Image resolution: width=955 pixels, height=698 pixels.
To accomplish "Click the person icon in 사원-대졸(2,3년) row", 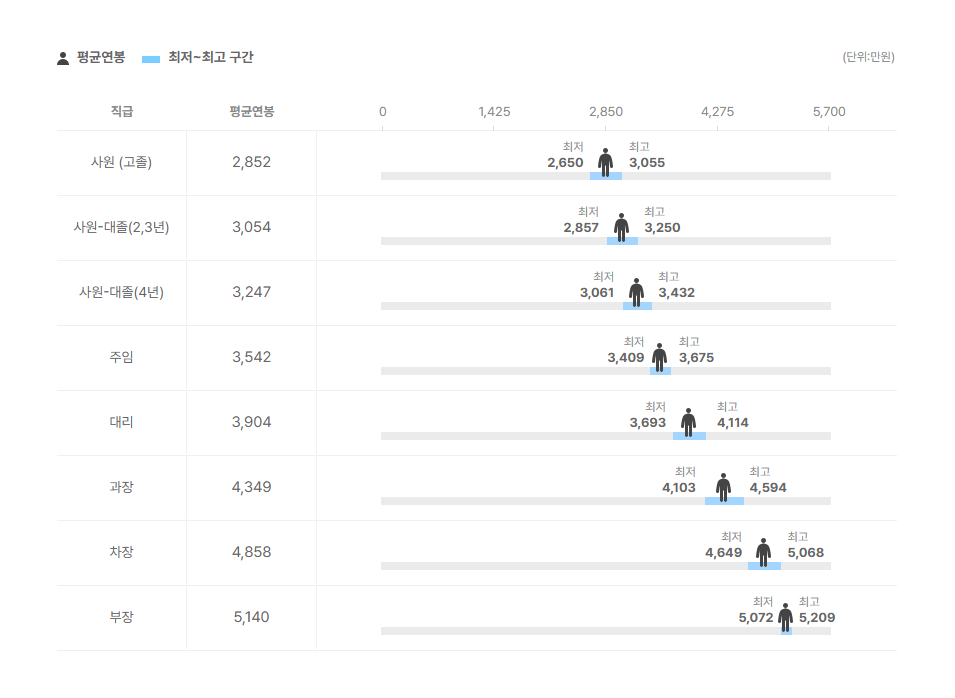I will (x=621, y=227).
